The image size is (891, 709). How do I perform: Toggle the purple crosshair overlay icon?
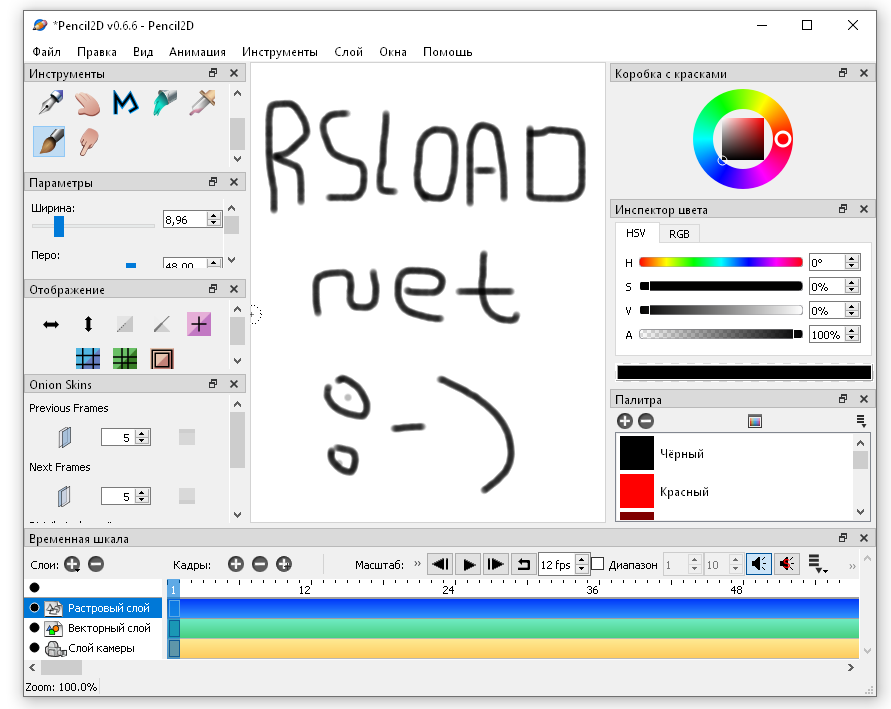199,324
